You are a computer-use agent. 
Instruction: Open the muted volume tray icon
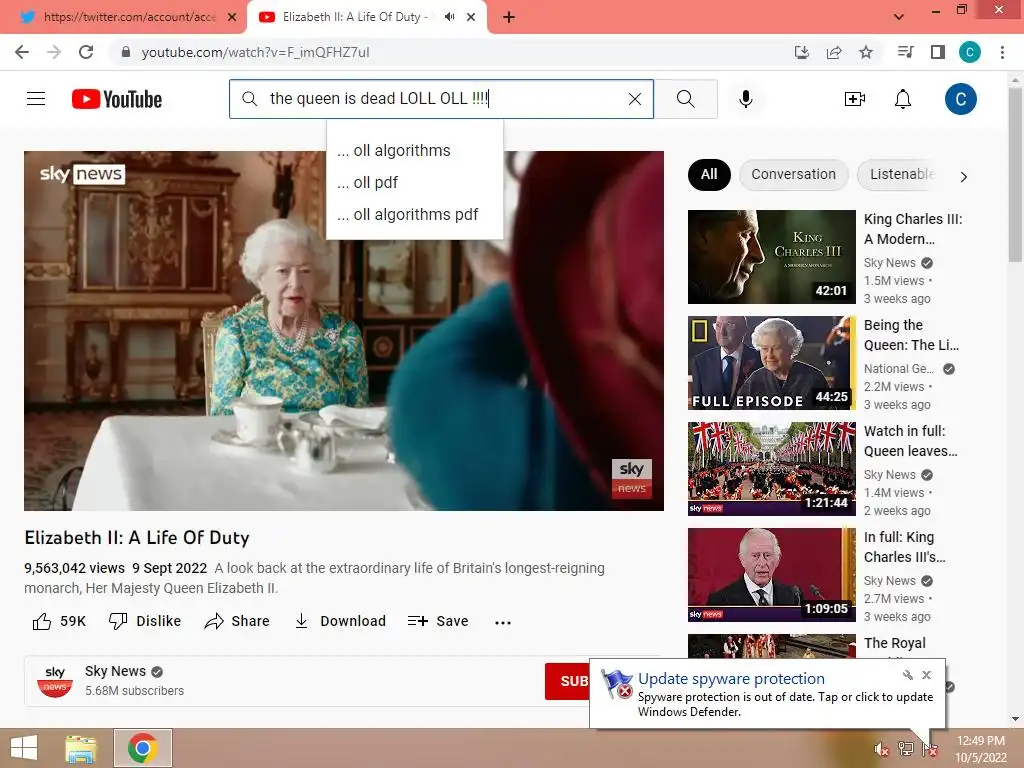(881, 750)
